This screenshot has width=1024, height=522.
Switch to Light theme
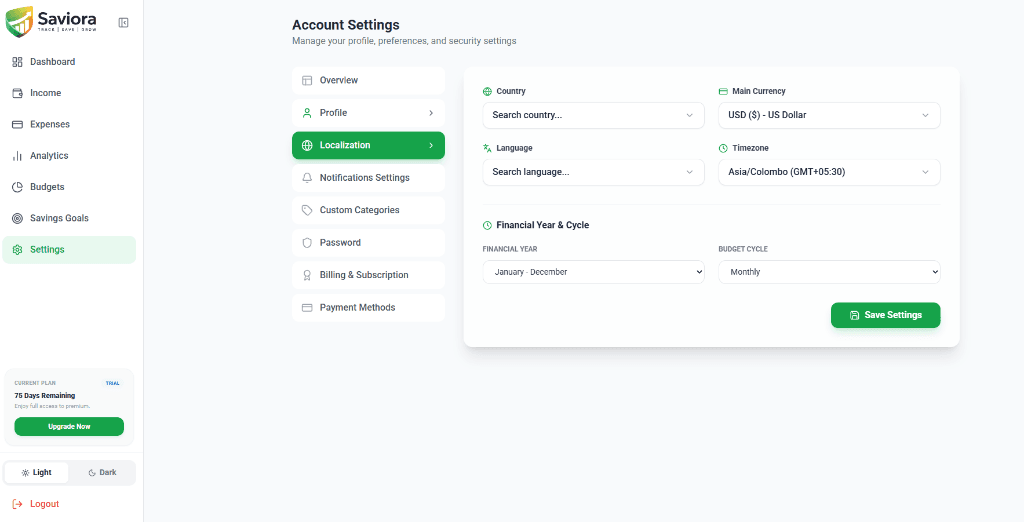(x=37, y=472)
